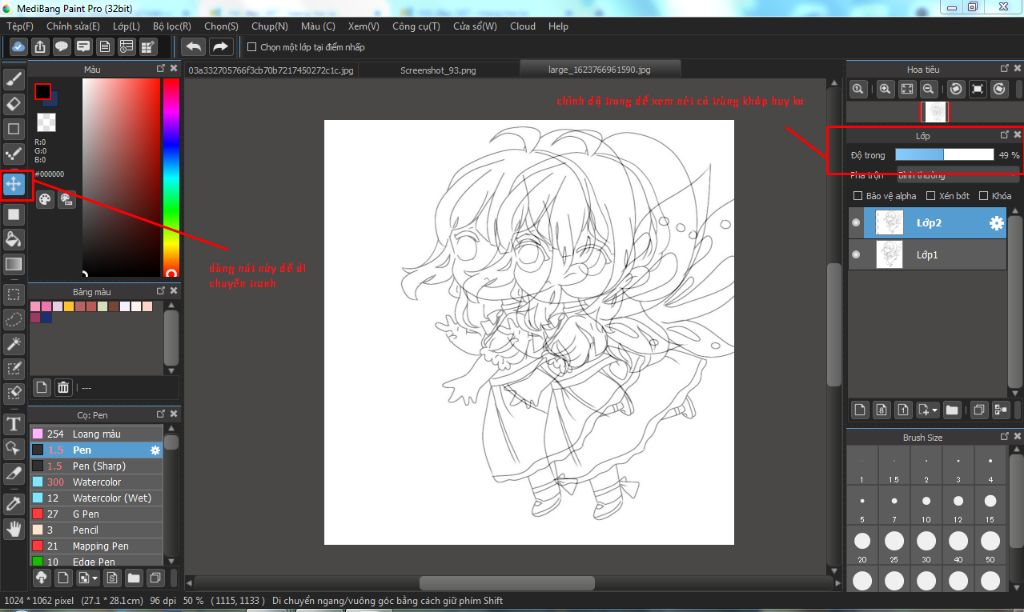The image size is (1024, 612).
Task: Select the Pencil brush
Action: [97, 530]
